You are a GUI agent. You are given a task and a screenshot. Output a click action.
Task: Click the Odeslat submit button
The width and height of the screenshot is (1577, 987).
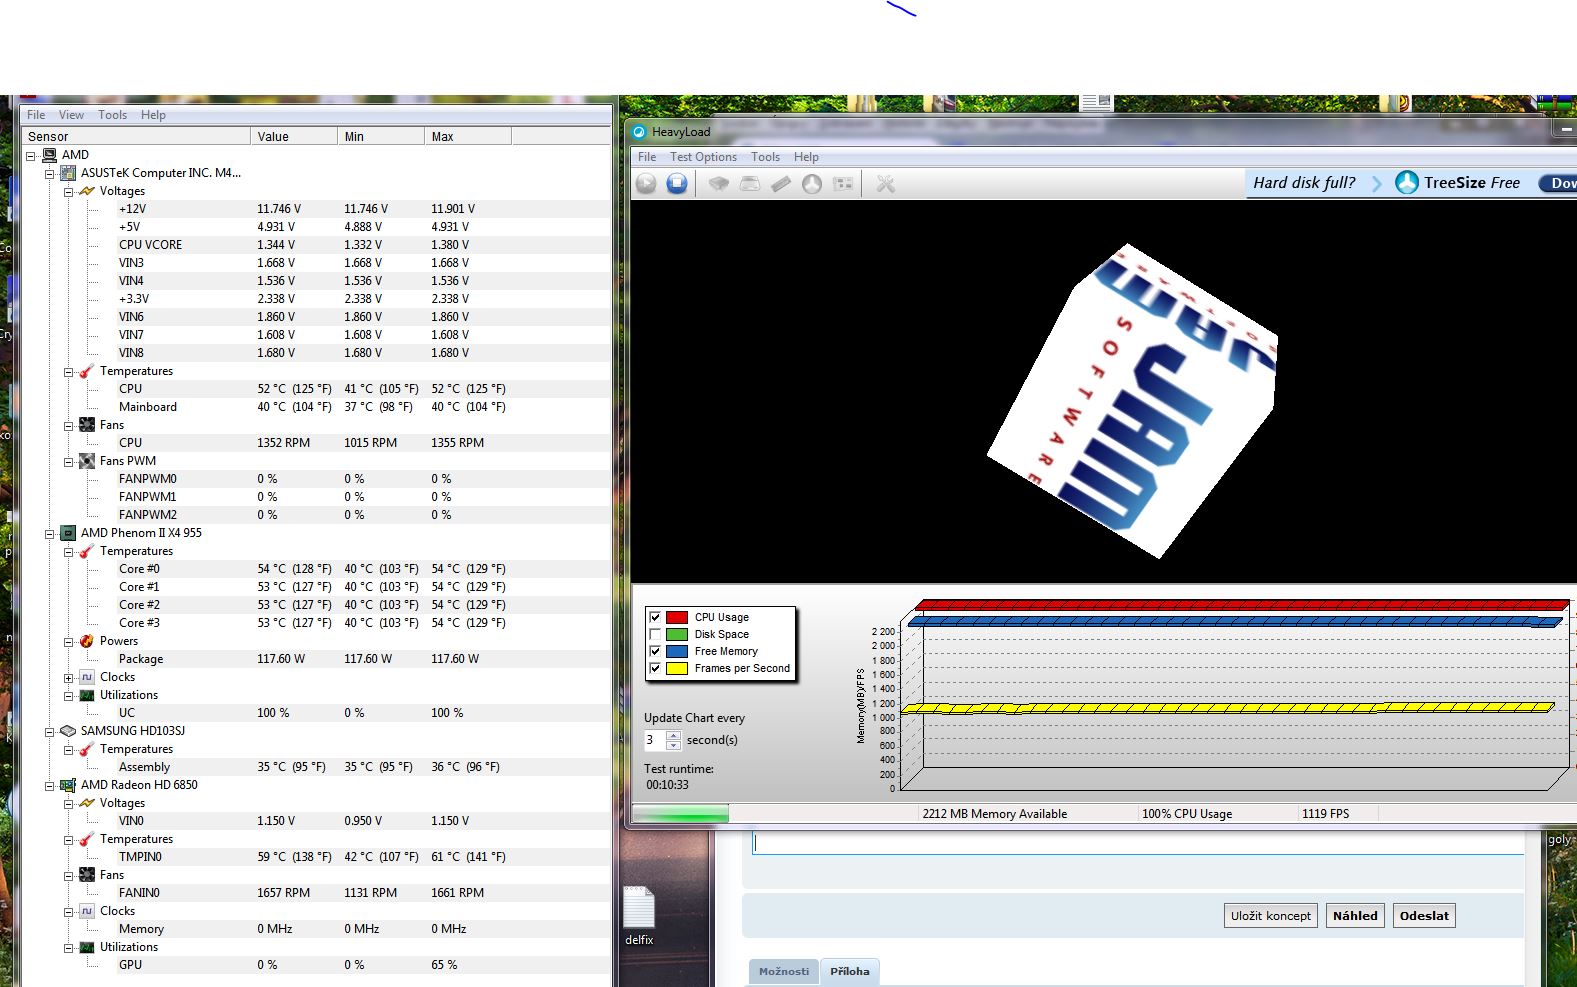click(1424, 916)
